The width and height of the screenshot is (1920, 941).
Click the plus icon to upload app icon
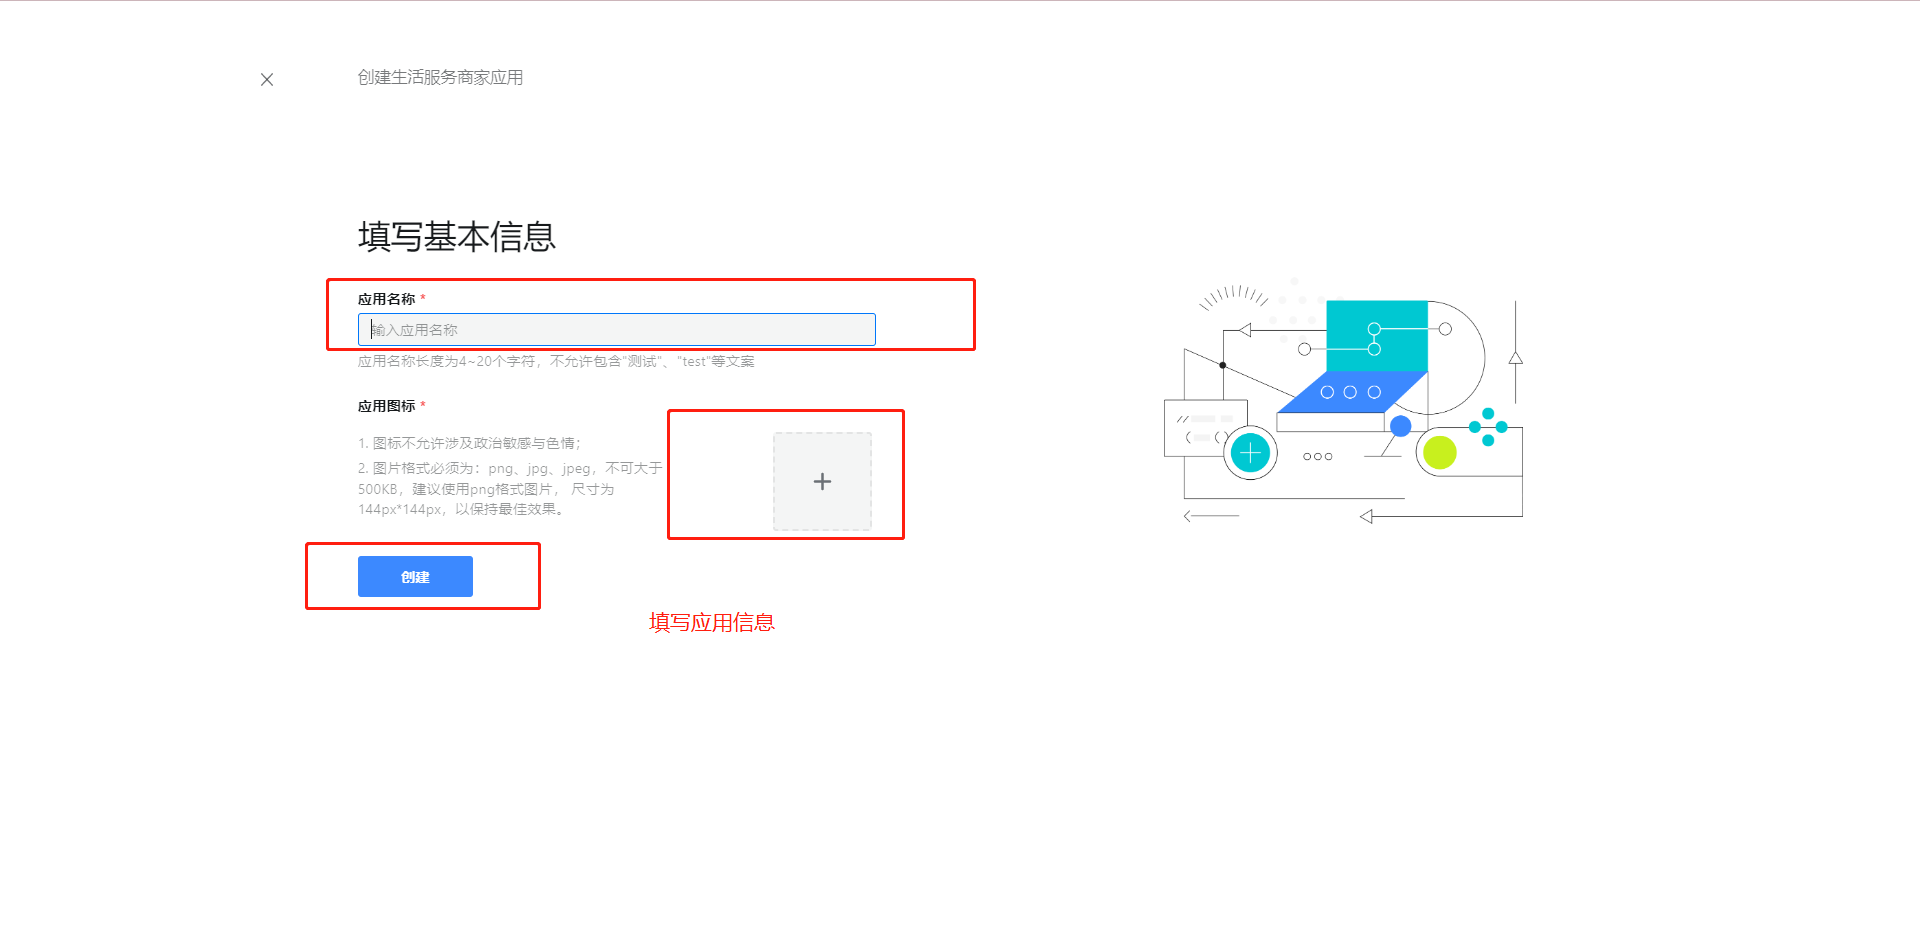pyautogui.click(x=822, y=482)
